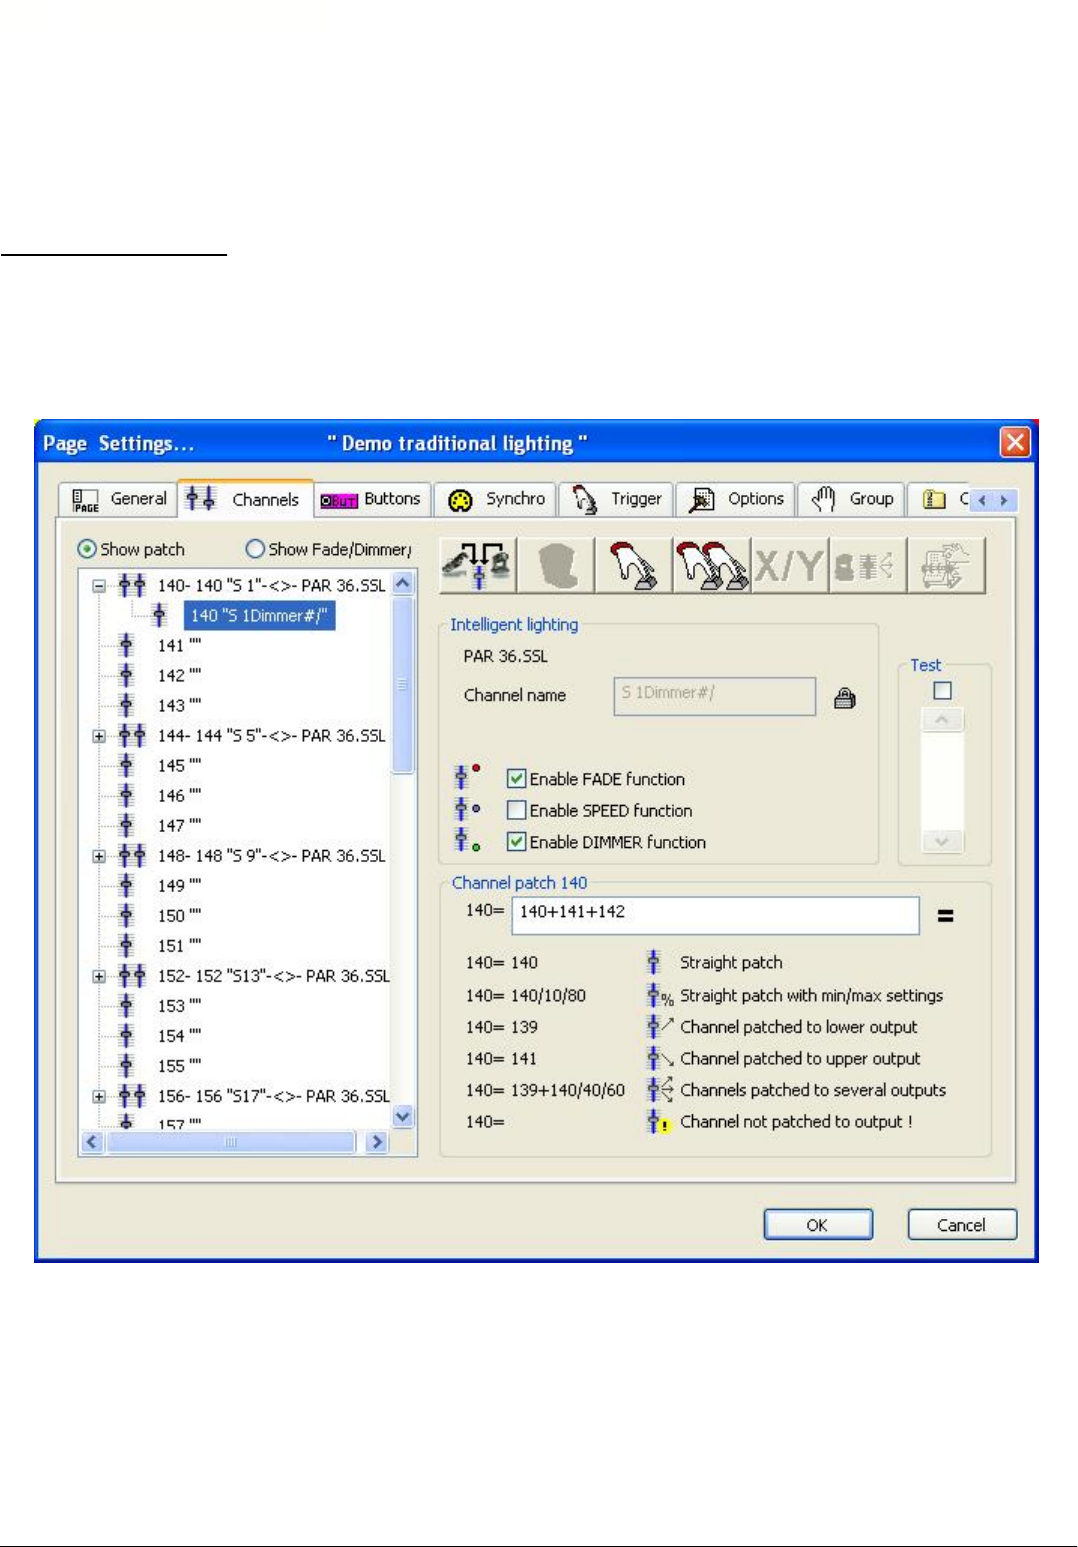The width and height of the screenshot is (1078, 1547).
Task: Close the Page Settings dialog
Action: click(x=1015, y=442)
